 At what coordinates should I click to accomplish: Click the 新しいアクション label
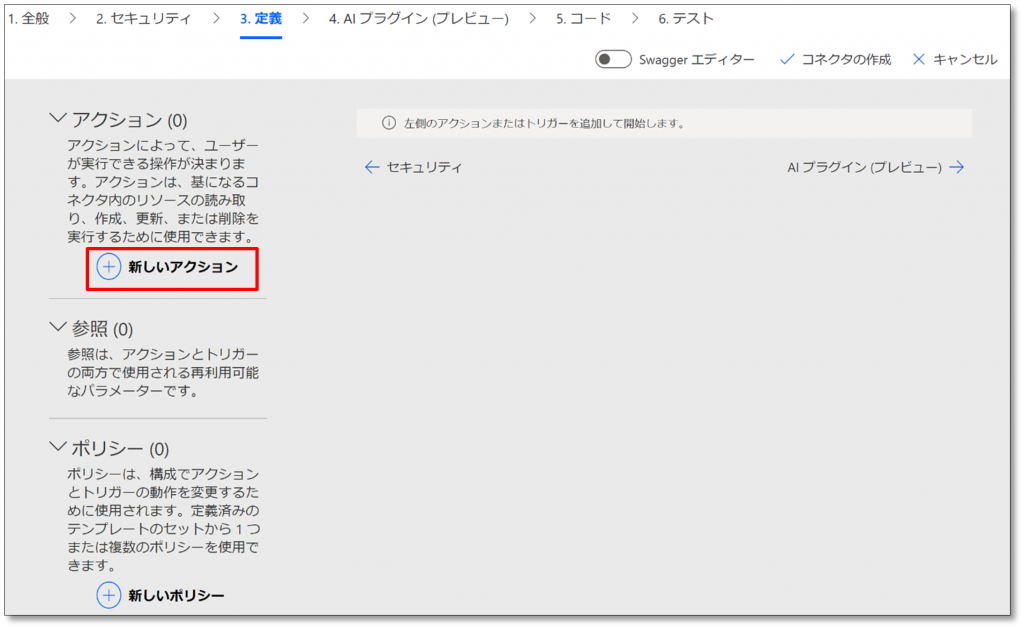click(183, 266)
